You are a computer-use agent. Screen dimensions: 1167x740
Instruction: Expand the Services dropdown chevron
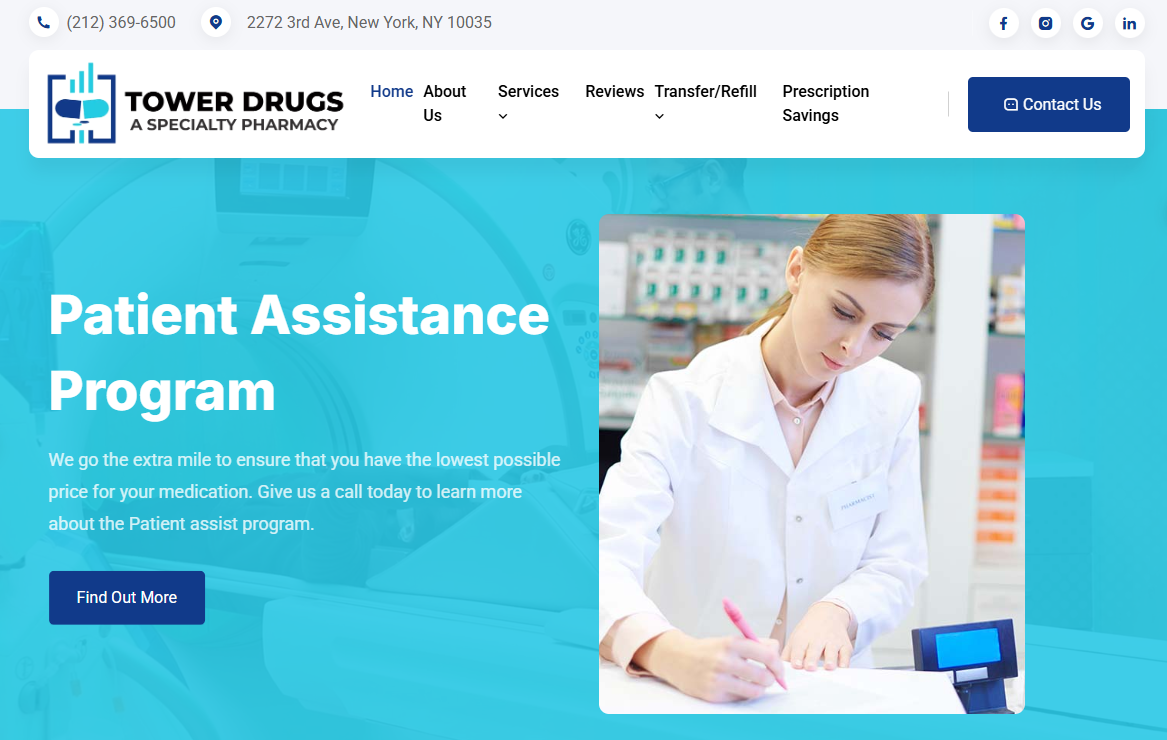(503, 116)
